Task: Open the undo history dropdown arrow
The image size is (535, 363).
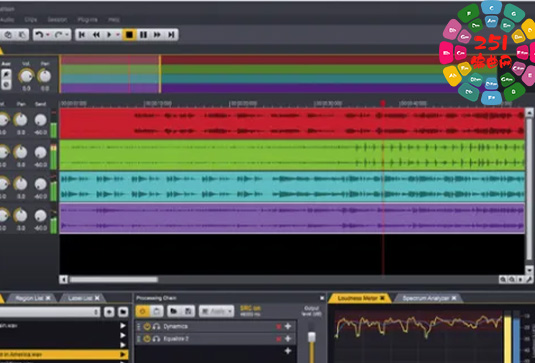Action: 48,35
